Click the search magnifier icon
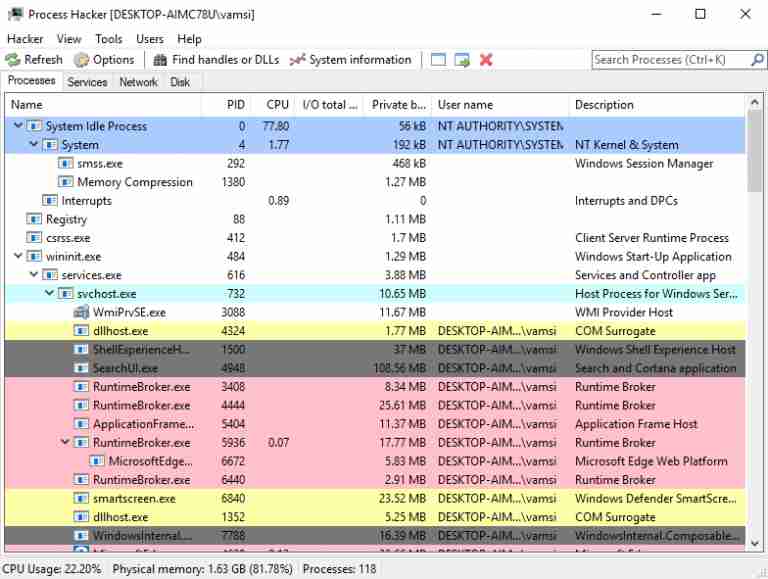Screen dimensions: 768x579 pyautogui.click(x=757, y=60)
